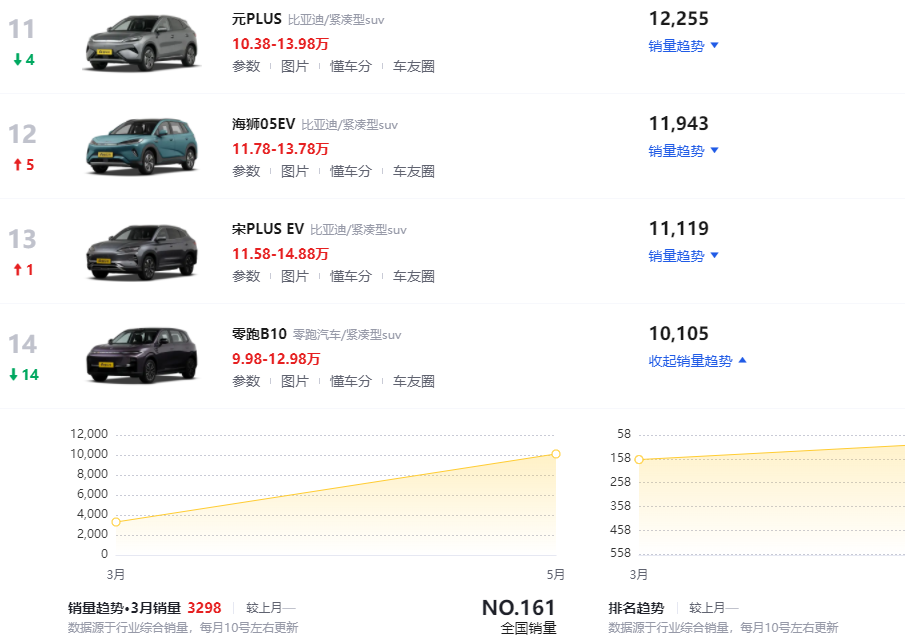Select the 比亚迪/紧凑型suv tag beside 元PLUS
This screenshot has height=643, width=905.
(336, 20)
